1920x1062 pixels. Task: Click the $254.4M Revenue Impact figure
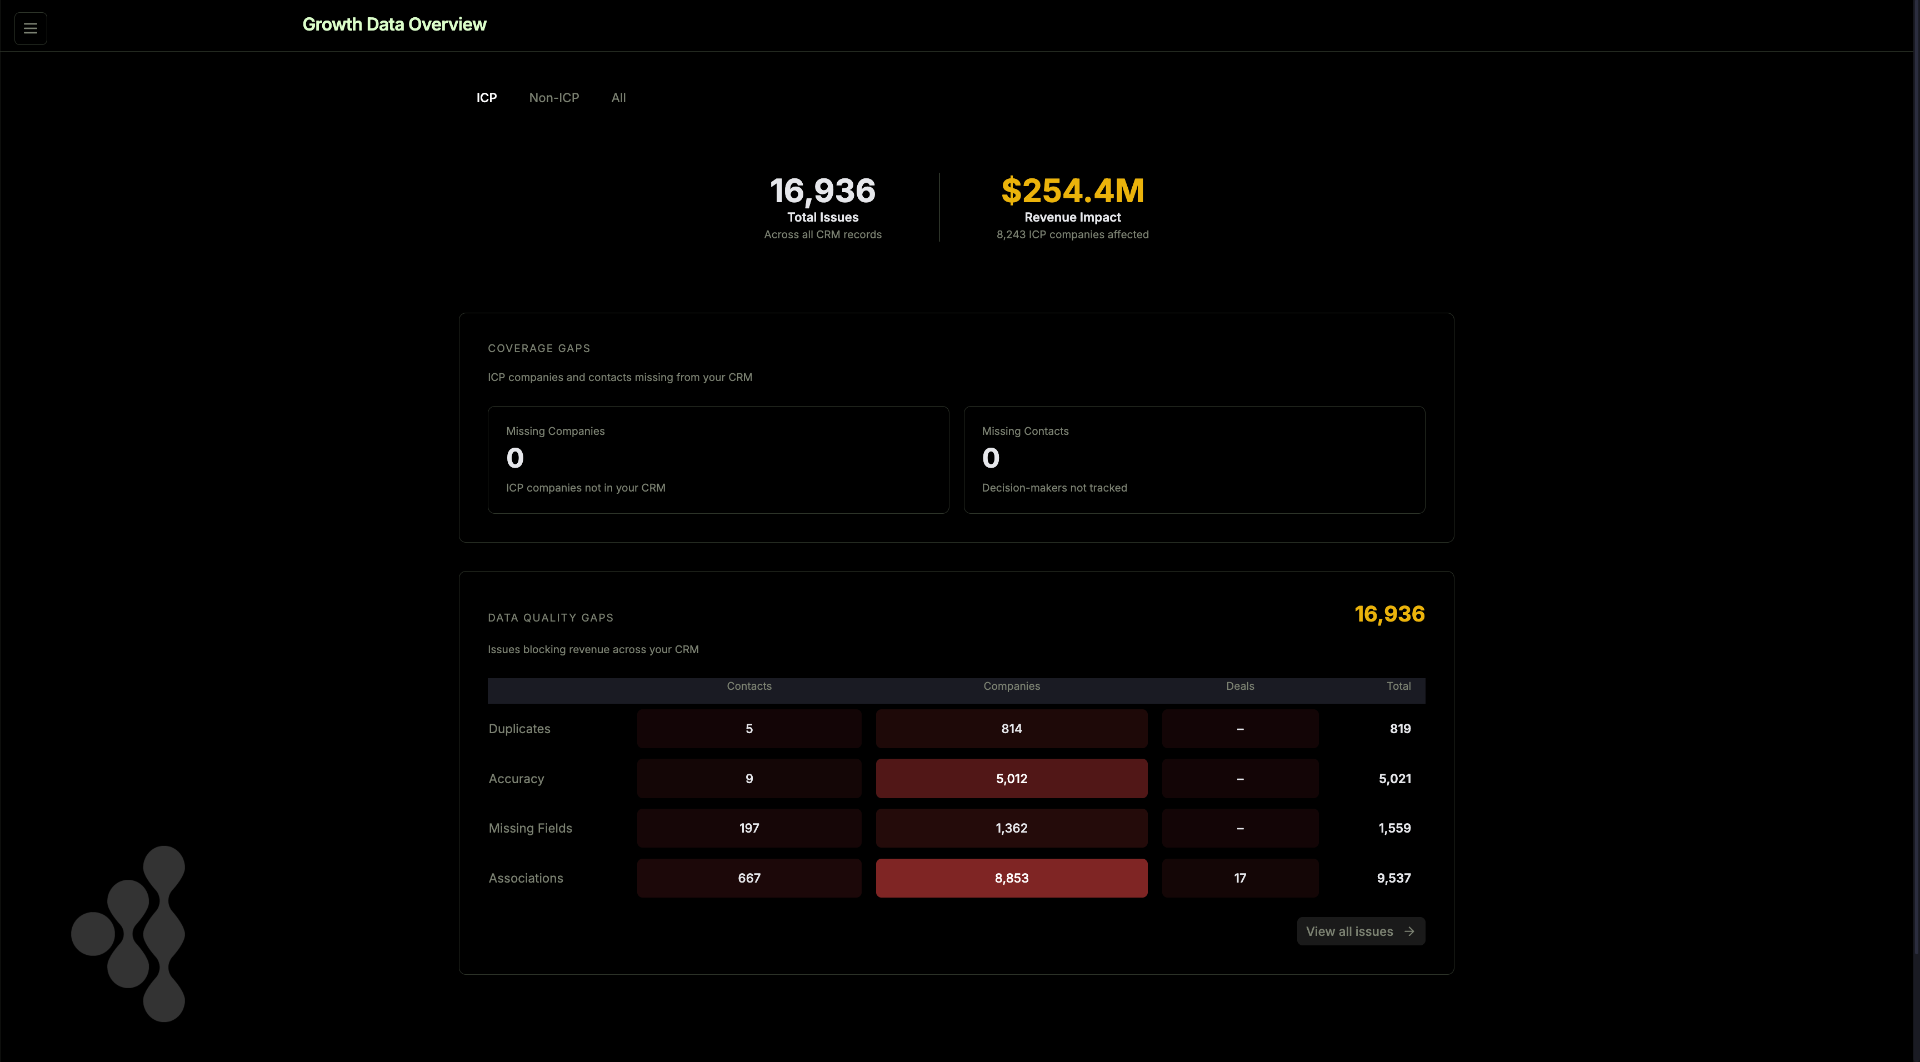pos(1073,190)
